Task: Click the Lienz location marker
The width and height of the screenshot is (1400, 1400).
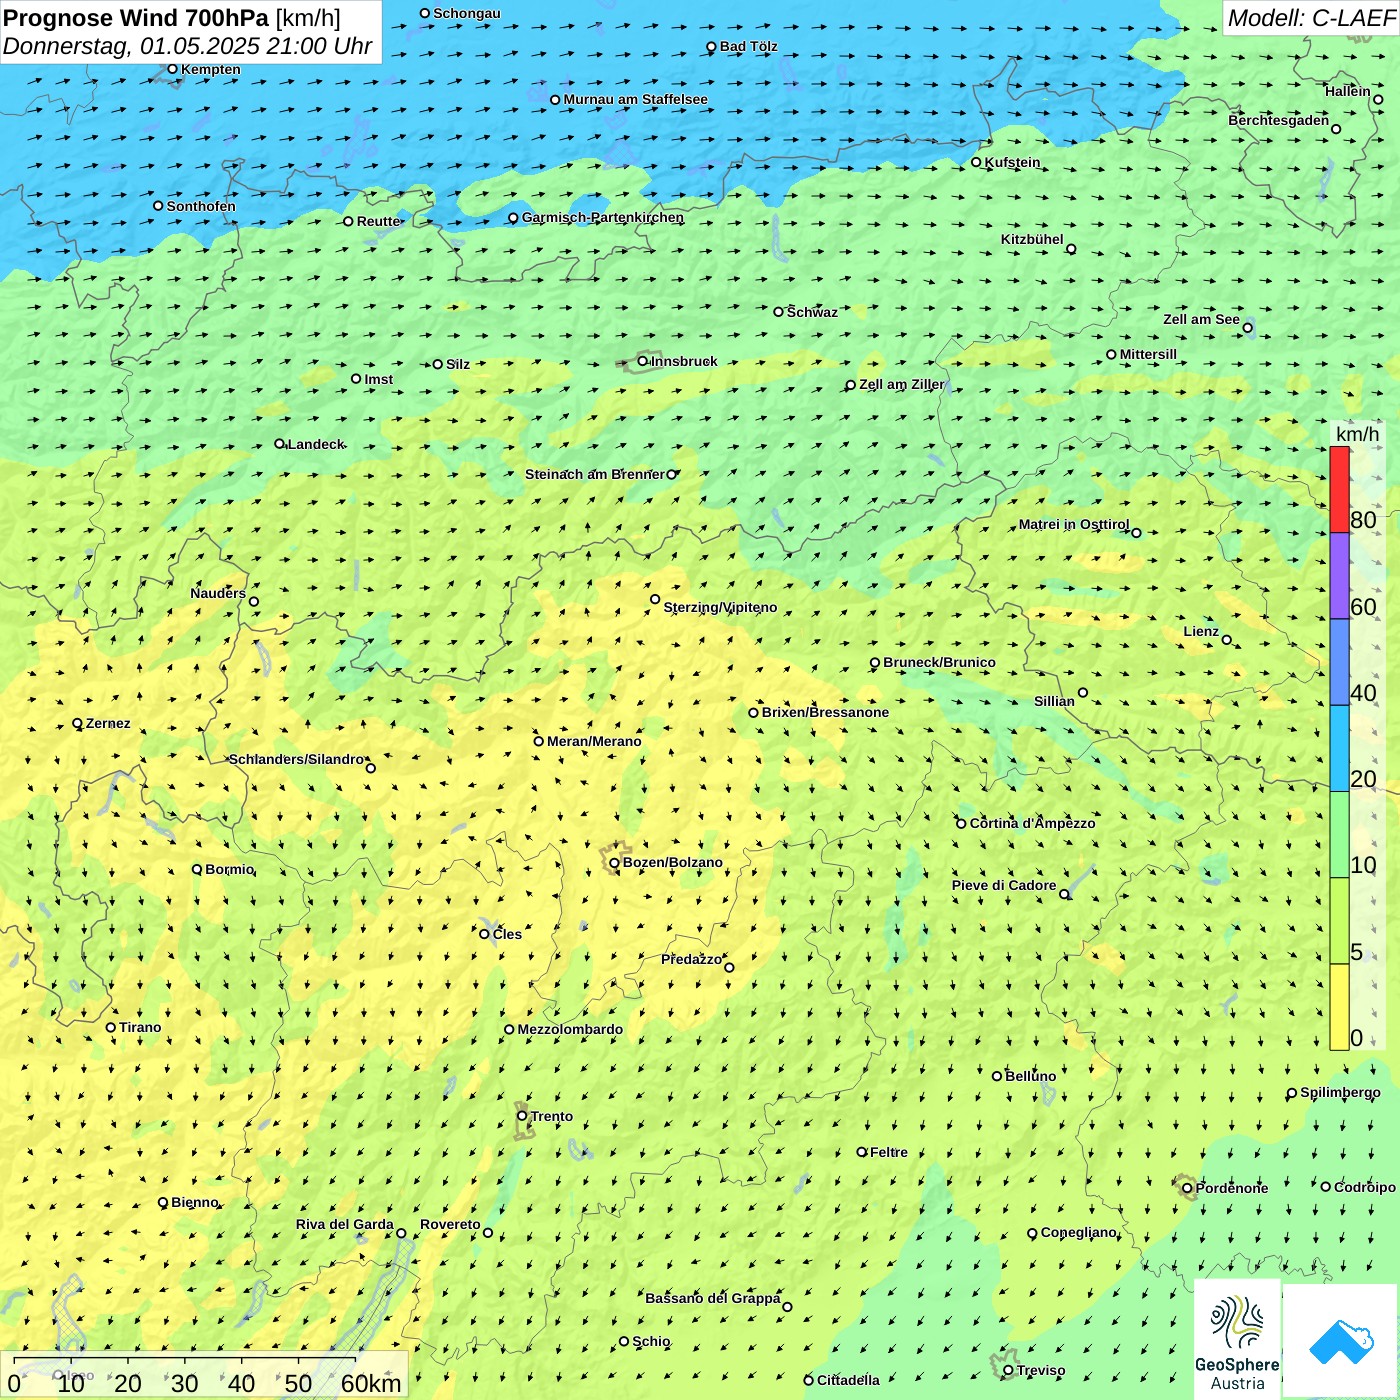Action: [1227, 640]
